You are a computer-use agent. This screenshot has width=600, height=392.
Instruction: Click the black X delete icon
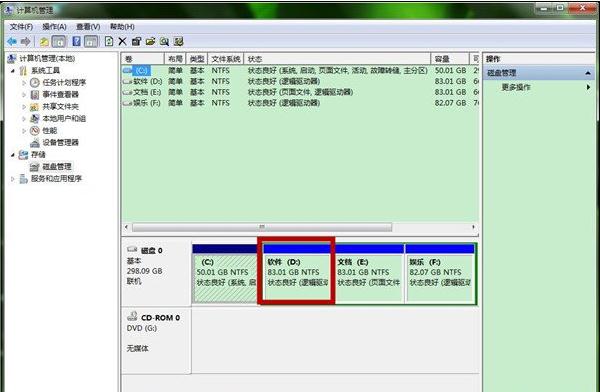pos(122,41)
